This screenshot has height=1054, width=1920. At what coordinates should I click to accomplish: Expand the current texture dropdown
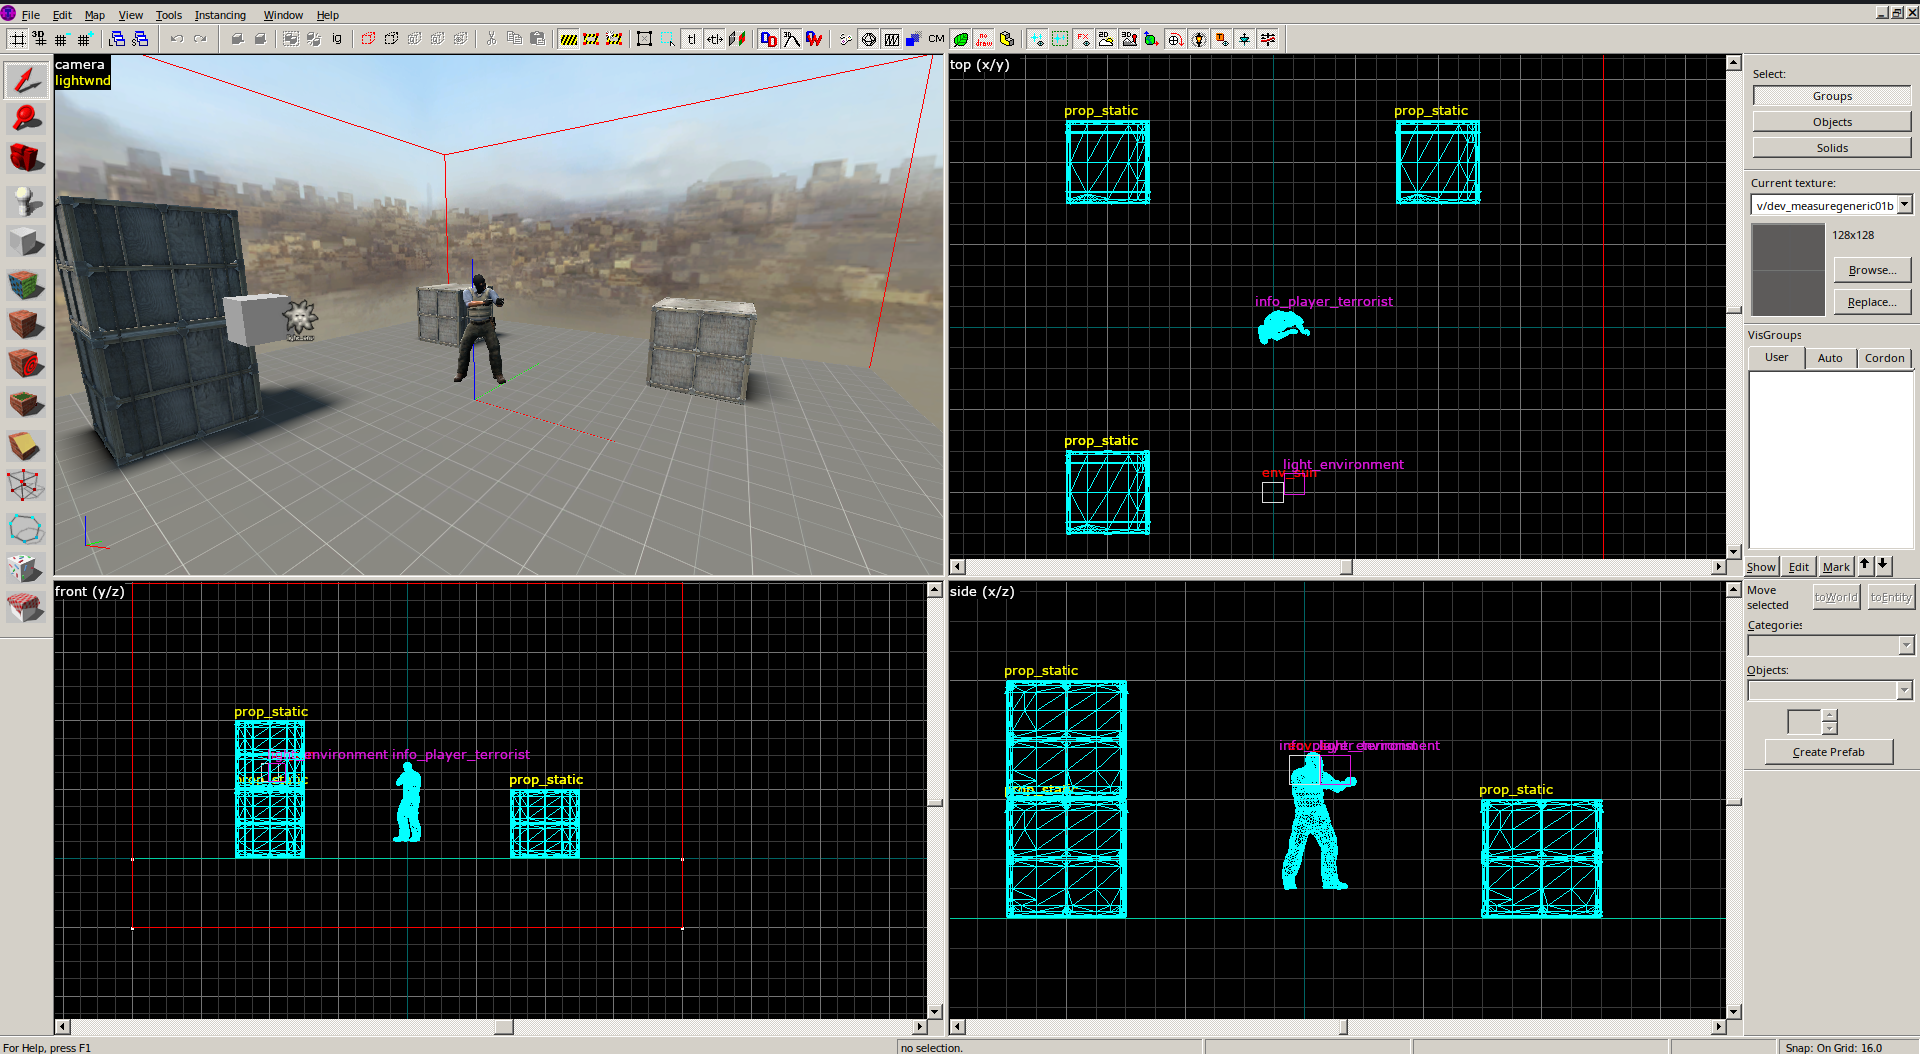1905,204
